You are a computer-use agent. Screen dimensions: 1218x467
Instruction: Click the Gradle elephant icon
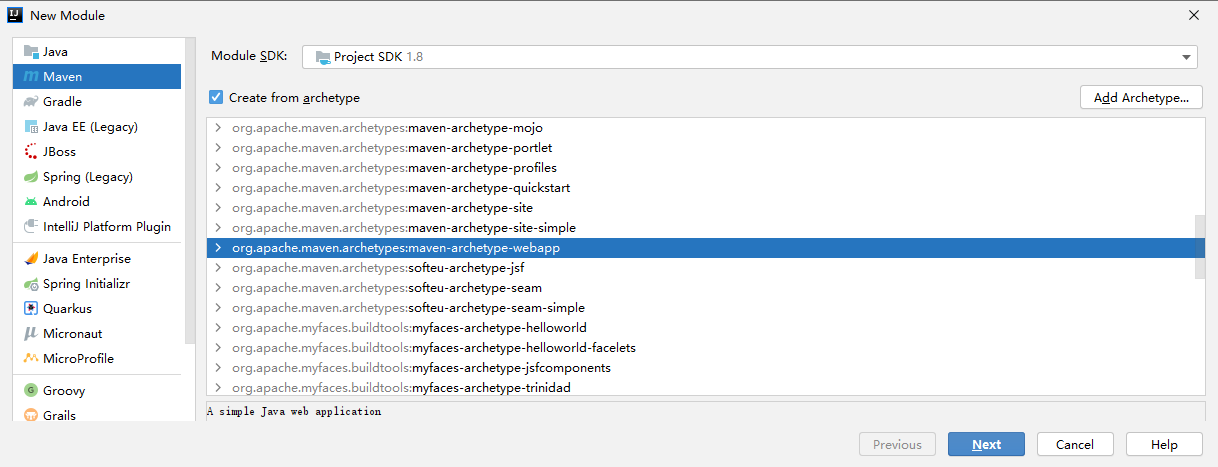pos(31,102)
